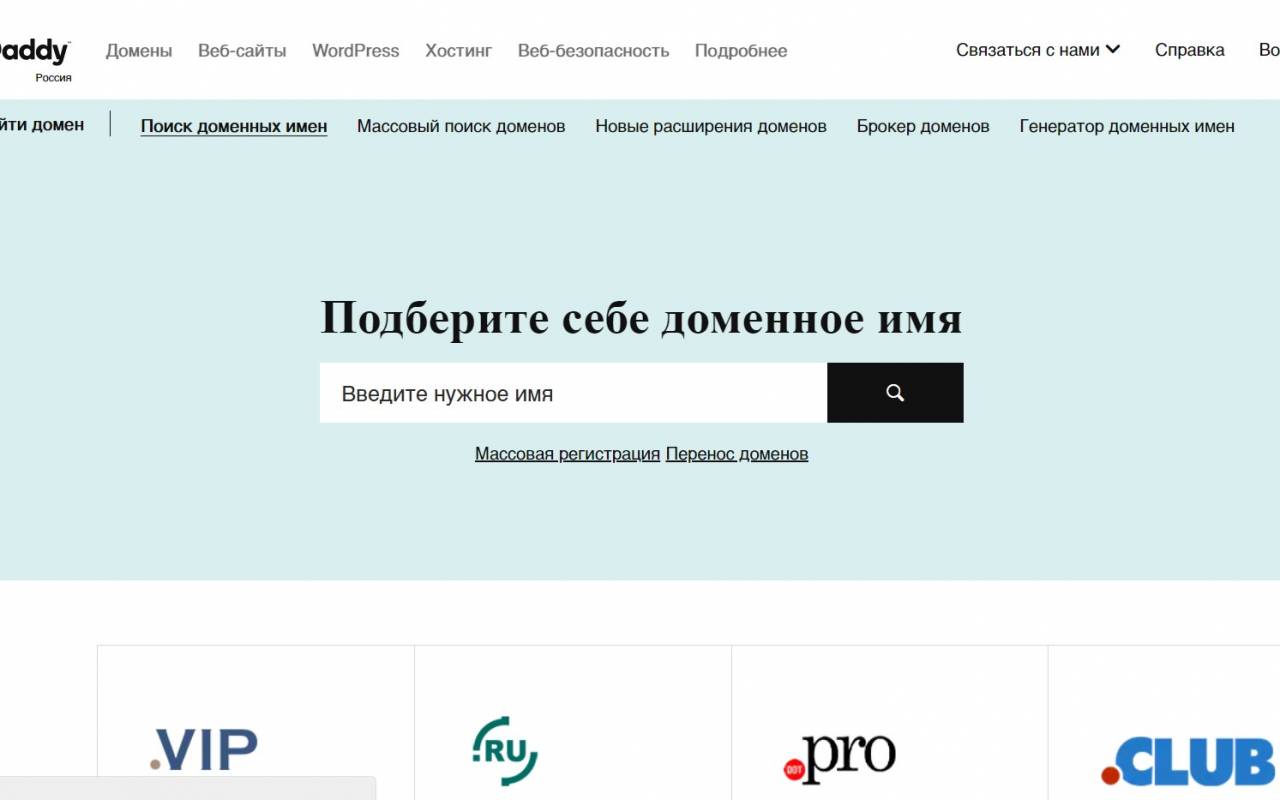Open the WordPress menu

(x=355, y=51)
